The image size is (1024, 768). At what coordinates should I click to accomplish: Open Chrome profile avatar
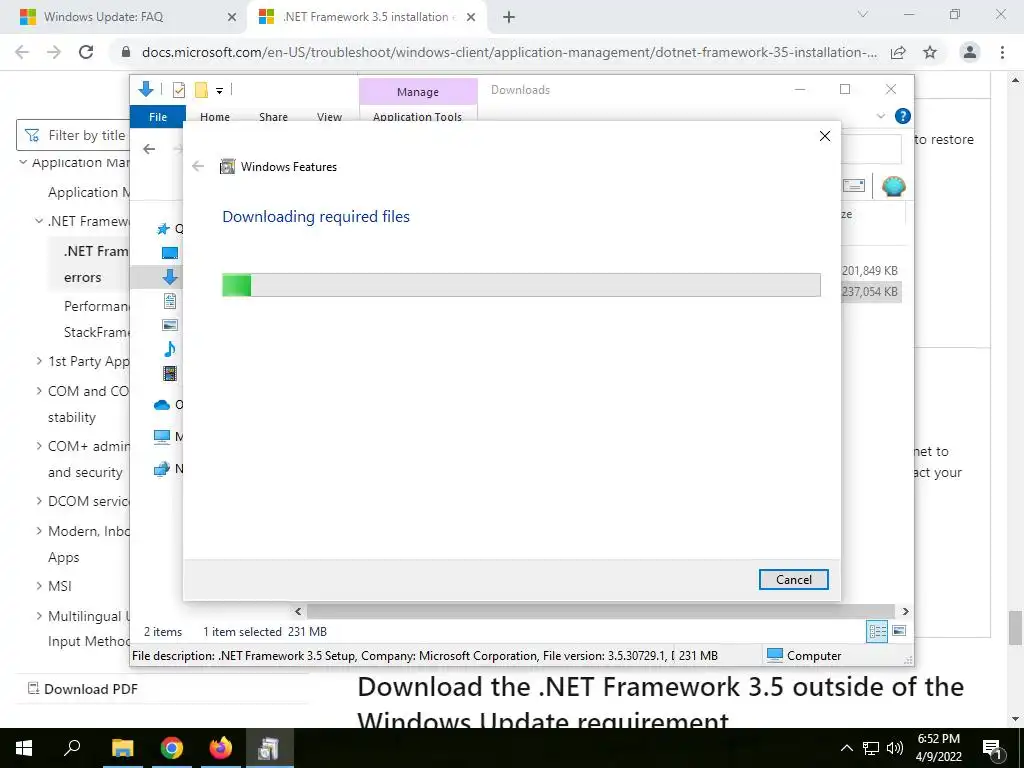click(x=970, y=52)
